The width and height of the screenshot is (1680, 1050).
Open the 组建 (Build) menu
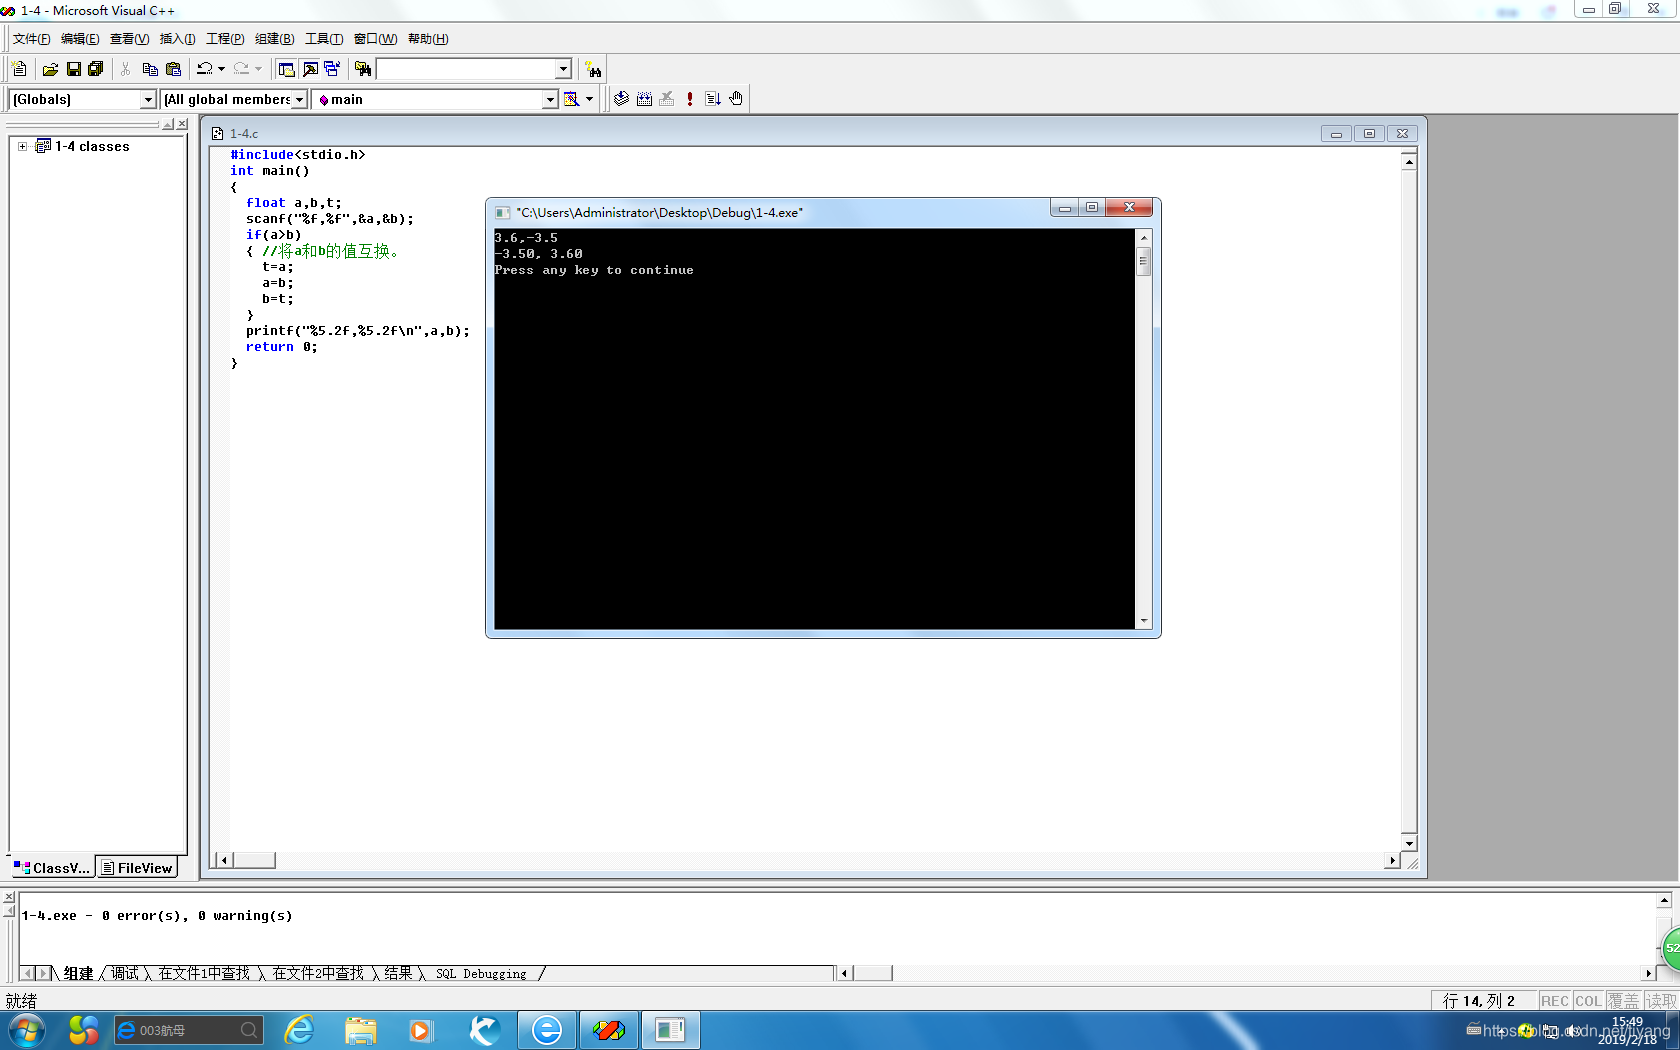(x=274, y=39)
